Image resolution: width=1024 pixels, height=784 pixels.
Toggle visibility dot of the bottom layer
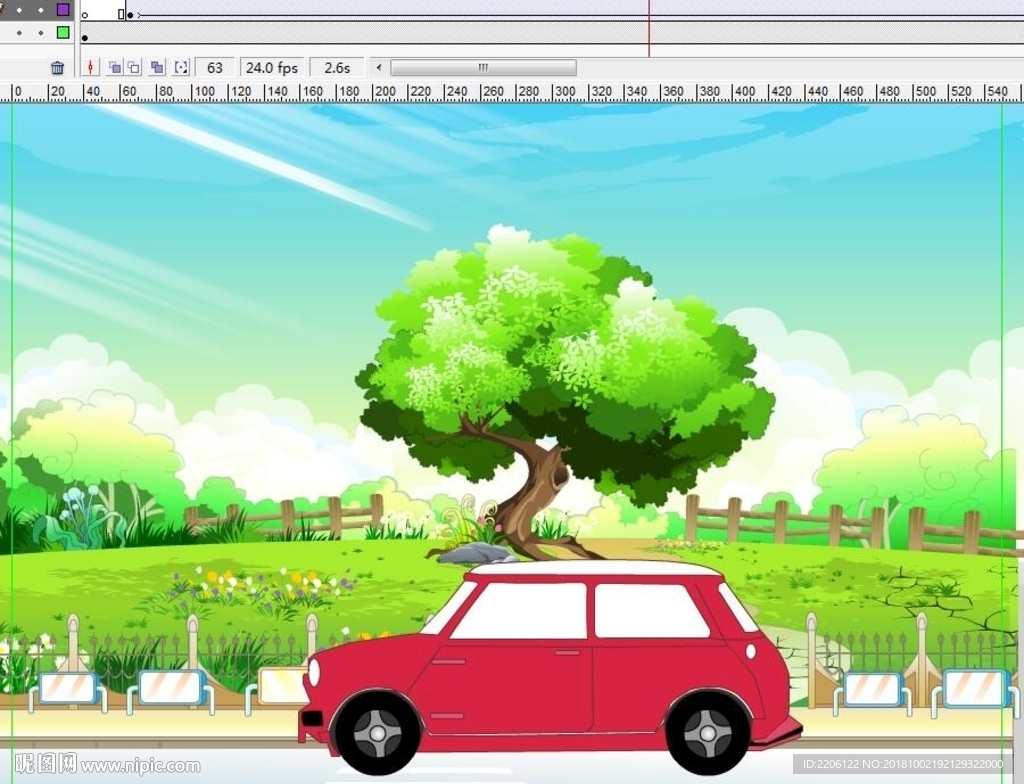point(20,33)
